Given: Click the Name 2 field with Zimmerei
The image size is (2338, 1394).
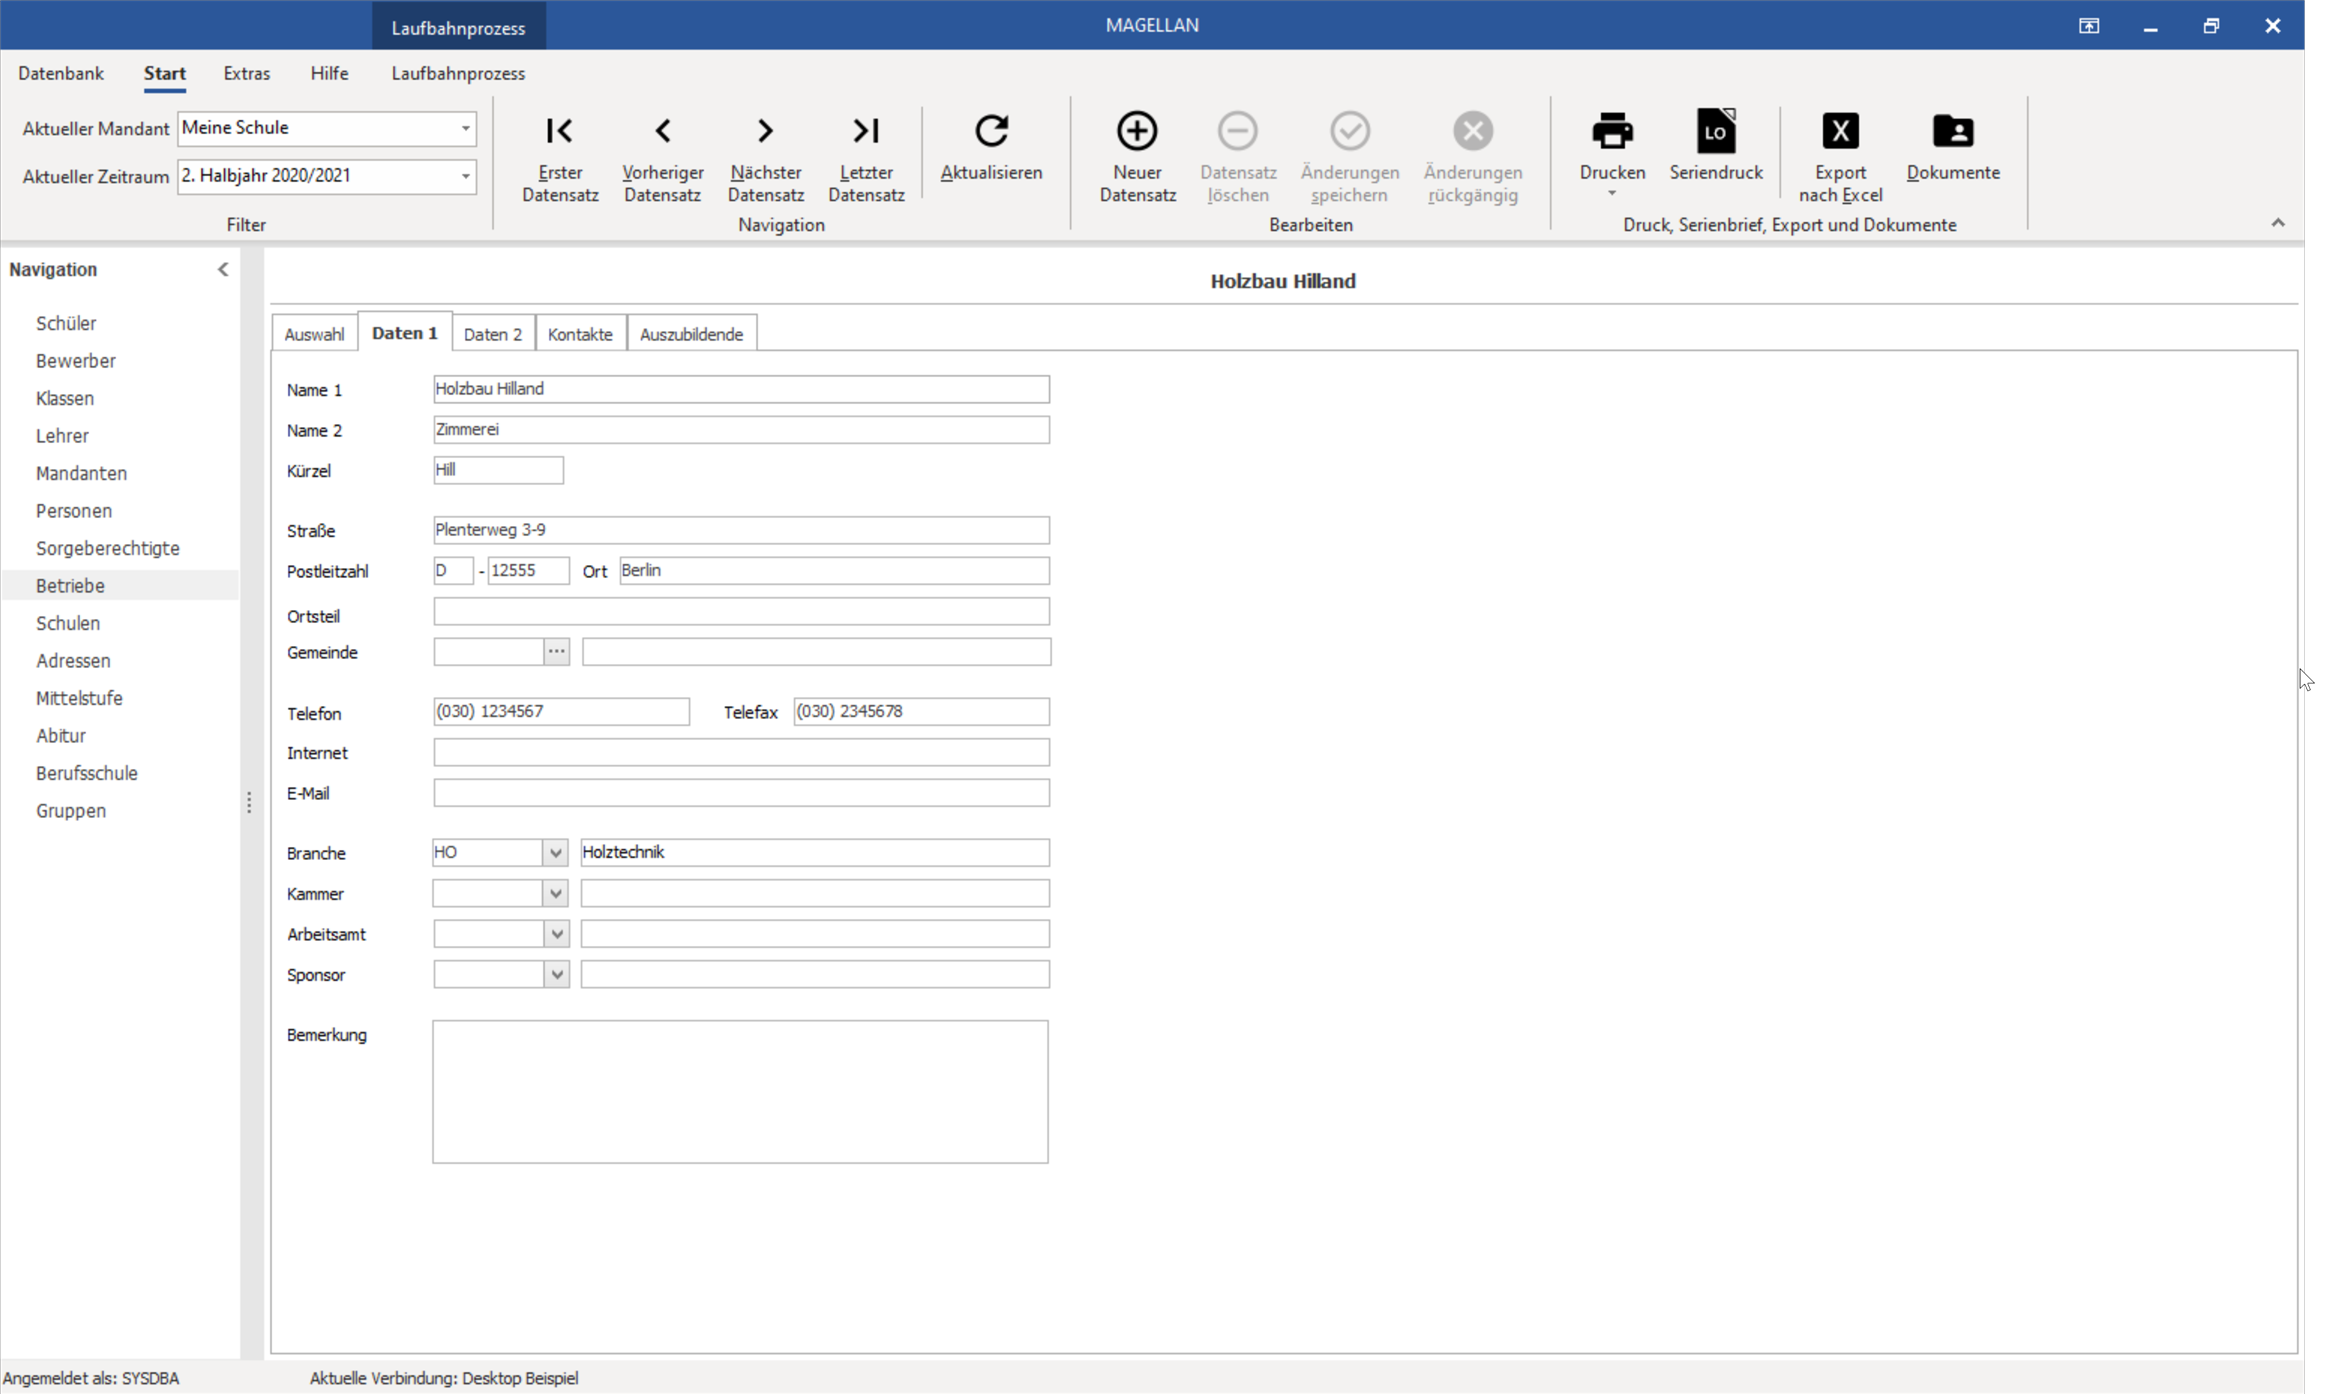Looking at the screenshot, I should 741,430.
